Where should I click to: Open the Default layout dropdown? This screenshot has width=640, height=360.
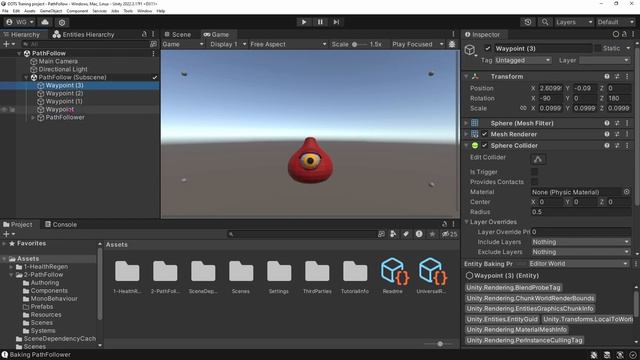coord(615,22)
